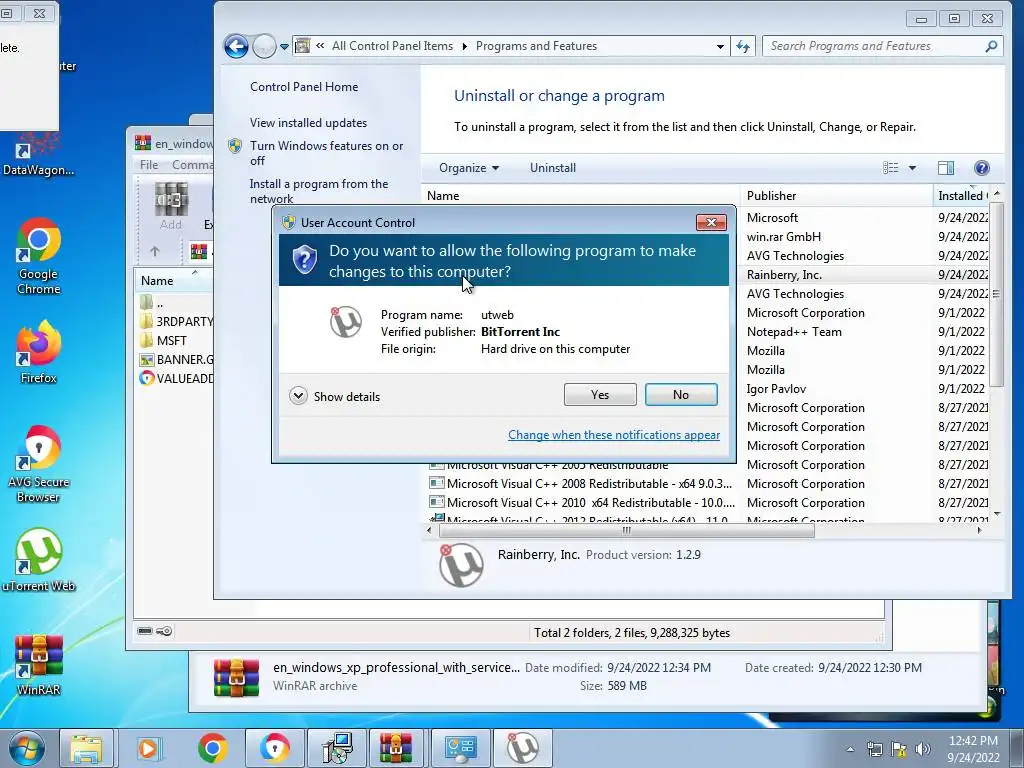Click the UAC shield question icon
Viewport: 1024px width, 768px height.
pyautogui.click(x=304, y=260)
